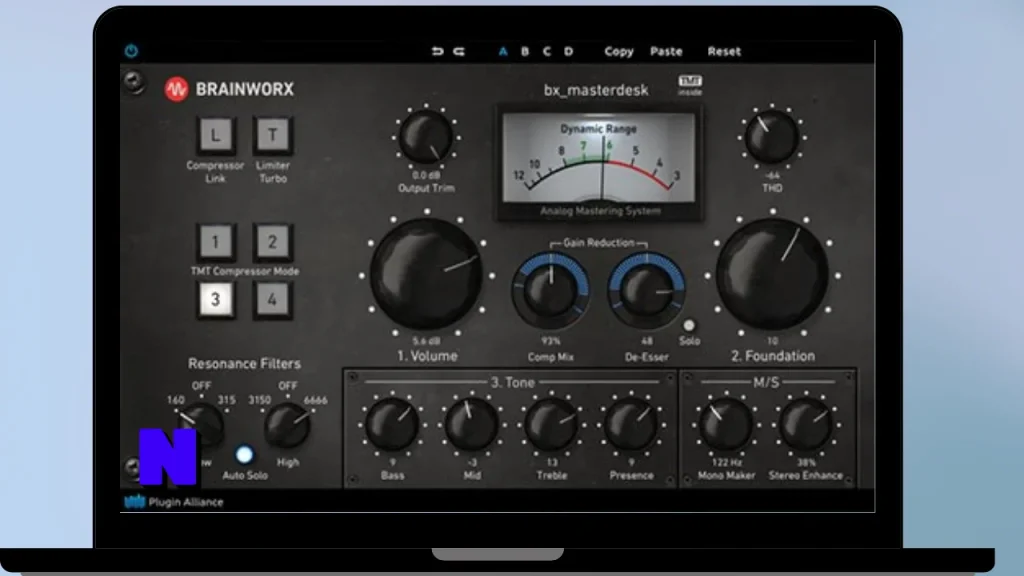Screen dimensions: 1024x576
Task: Click the Stereo Enhance knob
Action: pos(806,424)
